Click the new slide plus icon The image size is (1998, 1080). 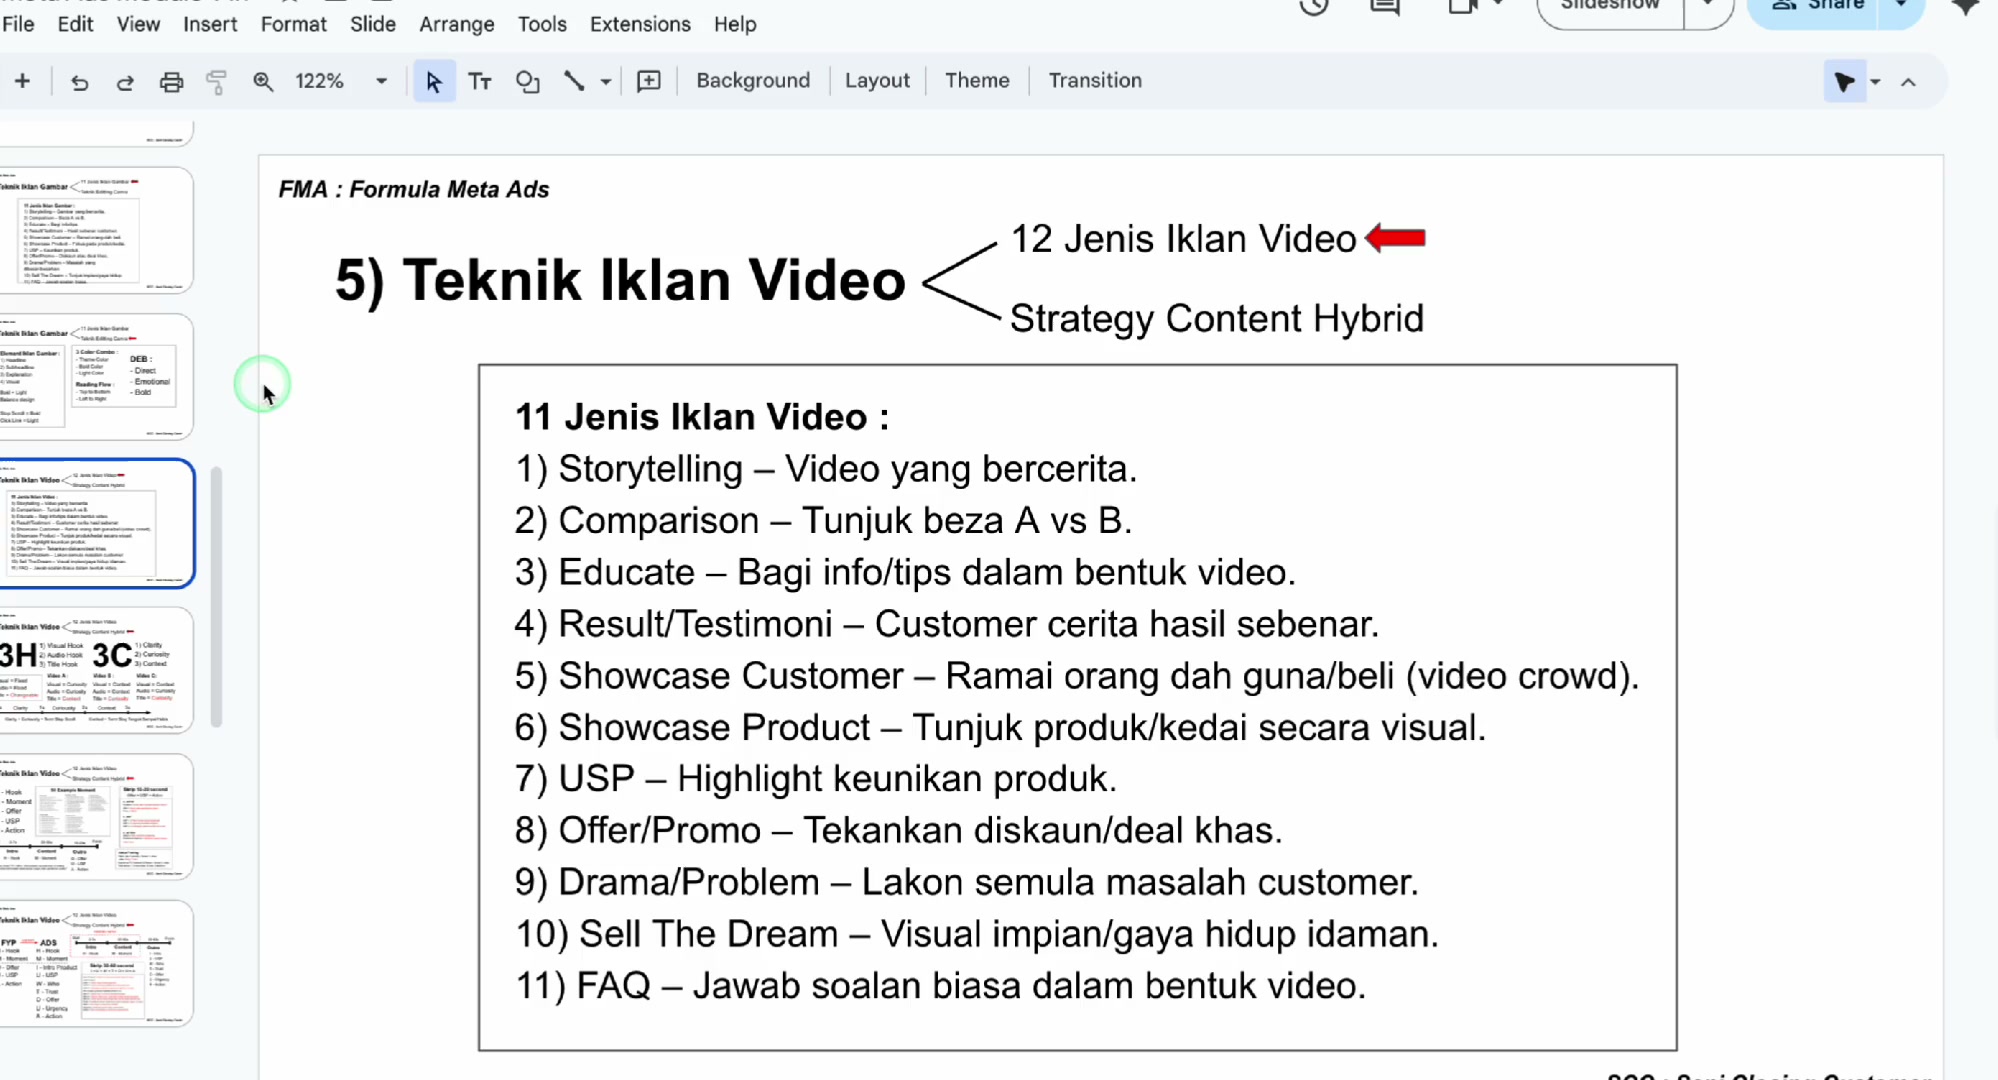22,81
